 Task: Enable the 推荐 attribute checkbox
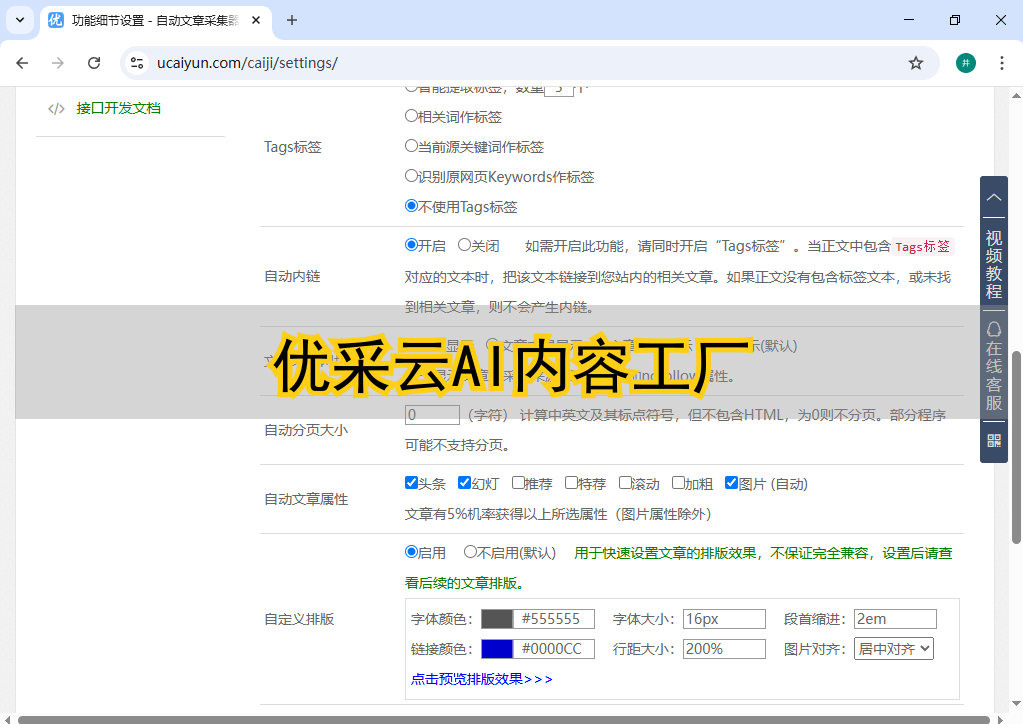click(x=518, y=483)
